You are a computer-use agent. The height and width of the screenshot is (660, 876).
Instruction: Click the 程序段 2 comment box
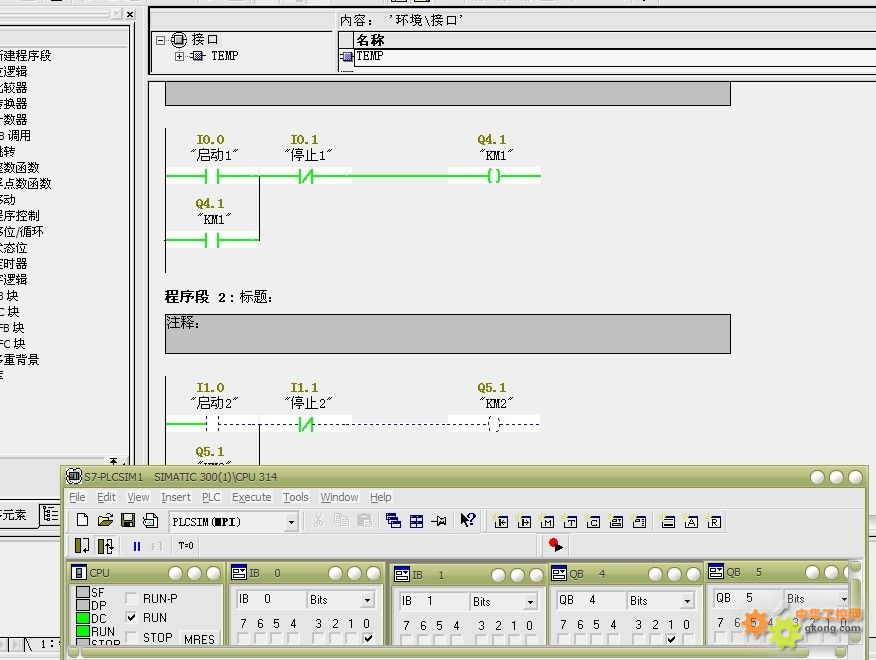tap(447, 334)
